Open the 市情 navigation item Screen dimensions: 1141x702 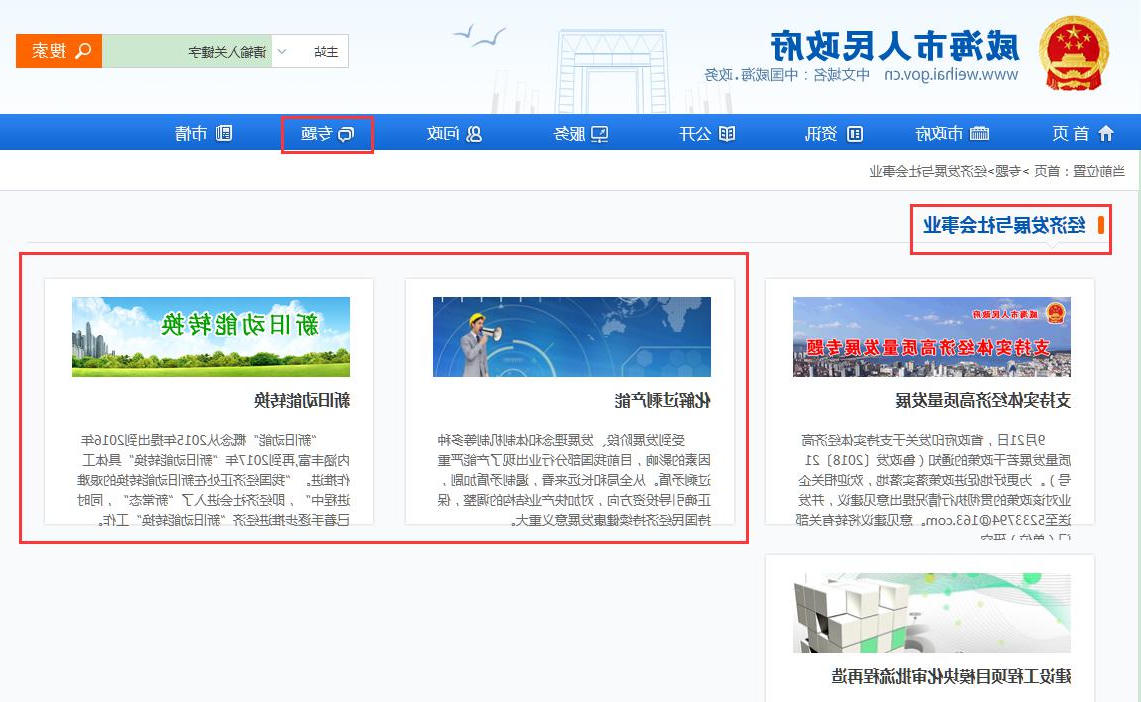203,133
